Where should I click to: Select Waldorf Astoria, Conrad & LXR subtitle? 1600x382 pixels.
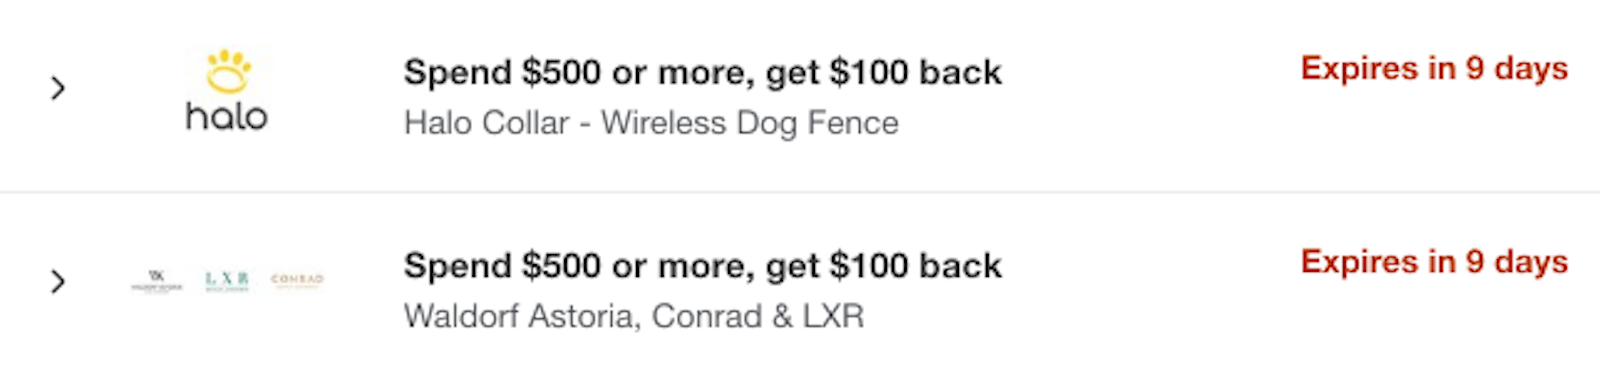click(x=634, y=316)
